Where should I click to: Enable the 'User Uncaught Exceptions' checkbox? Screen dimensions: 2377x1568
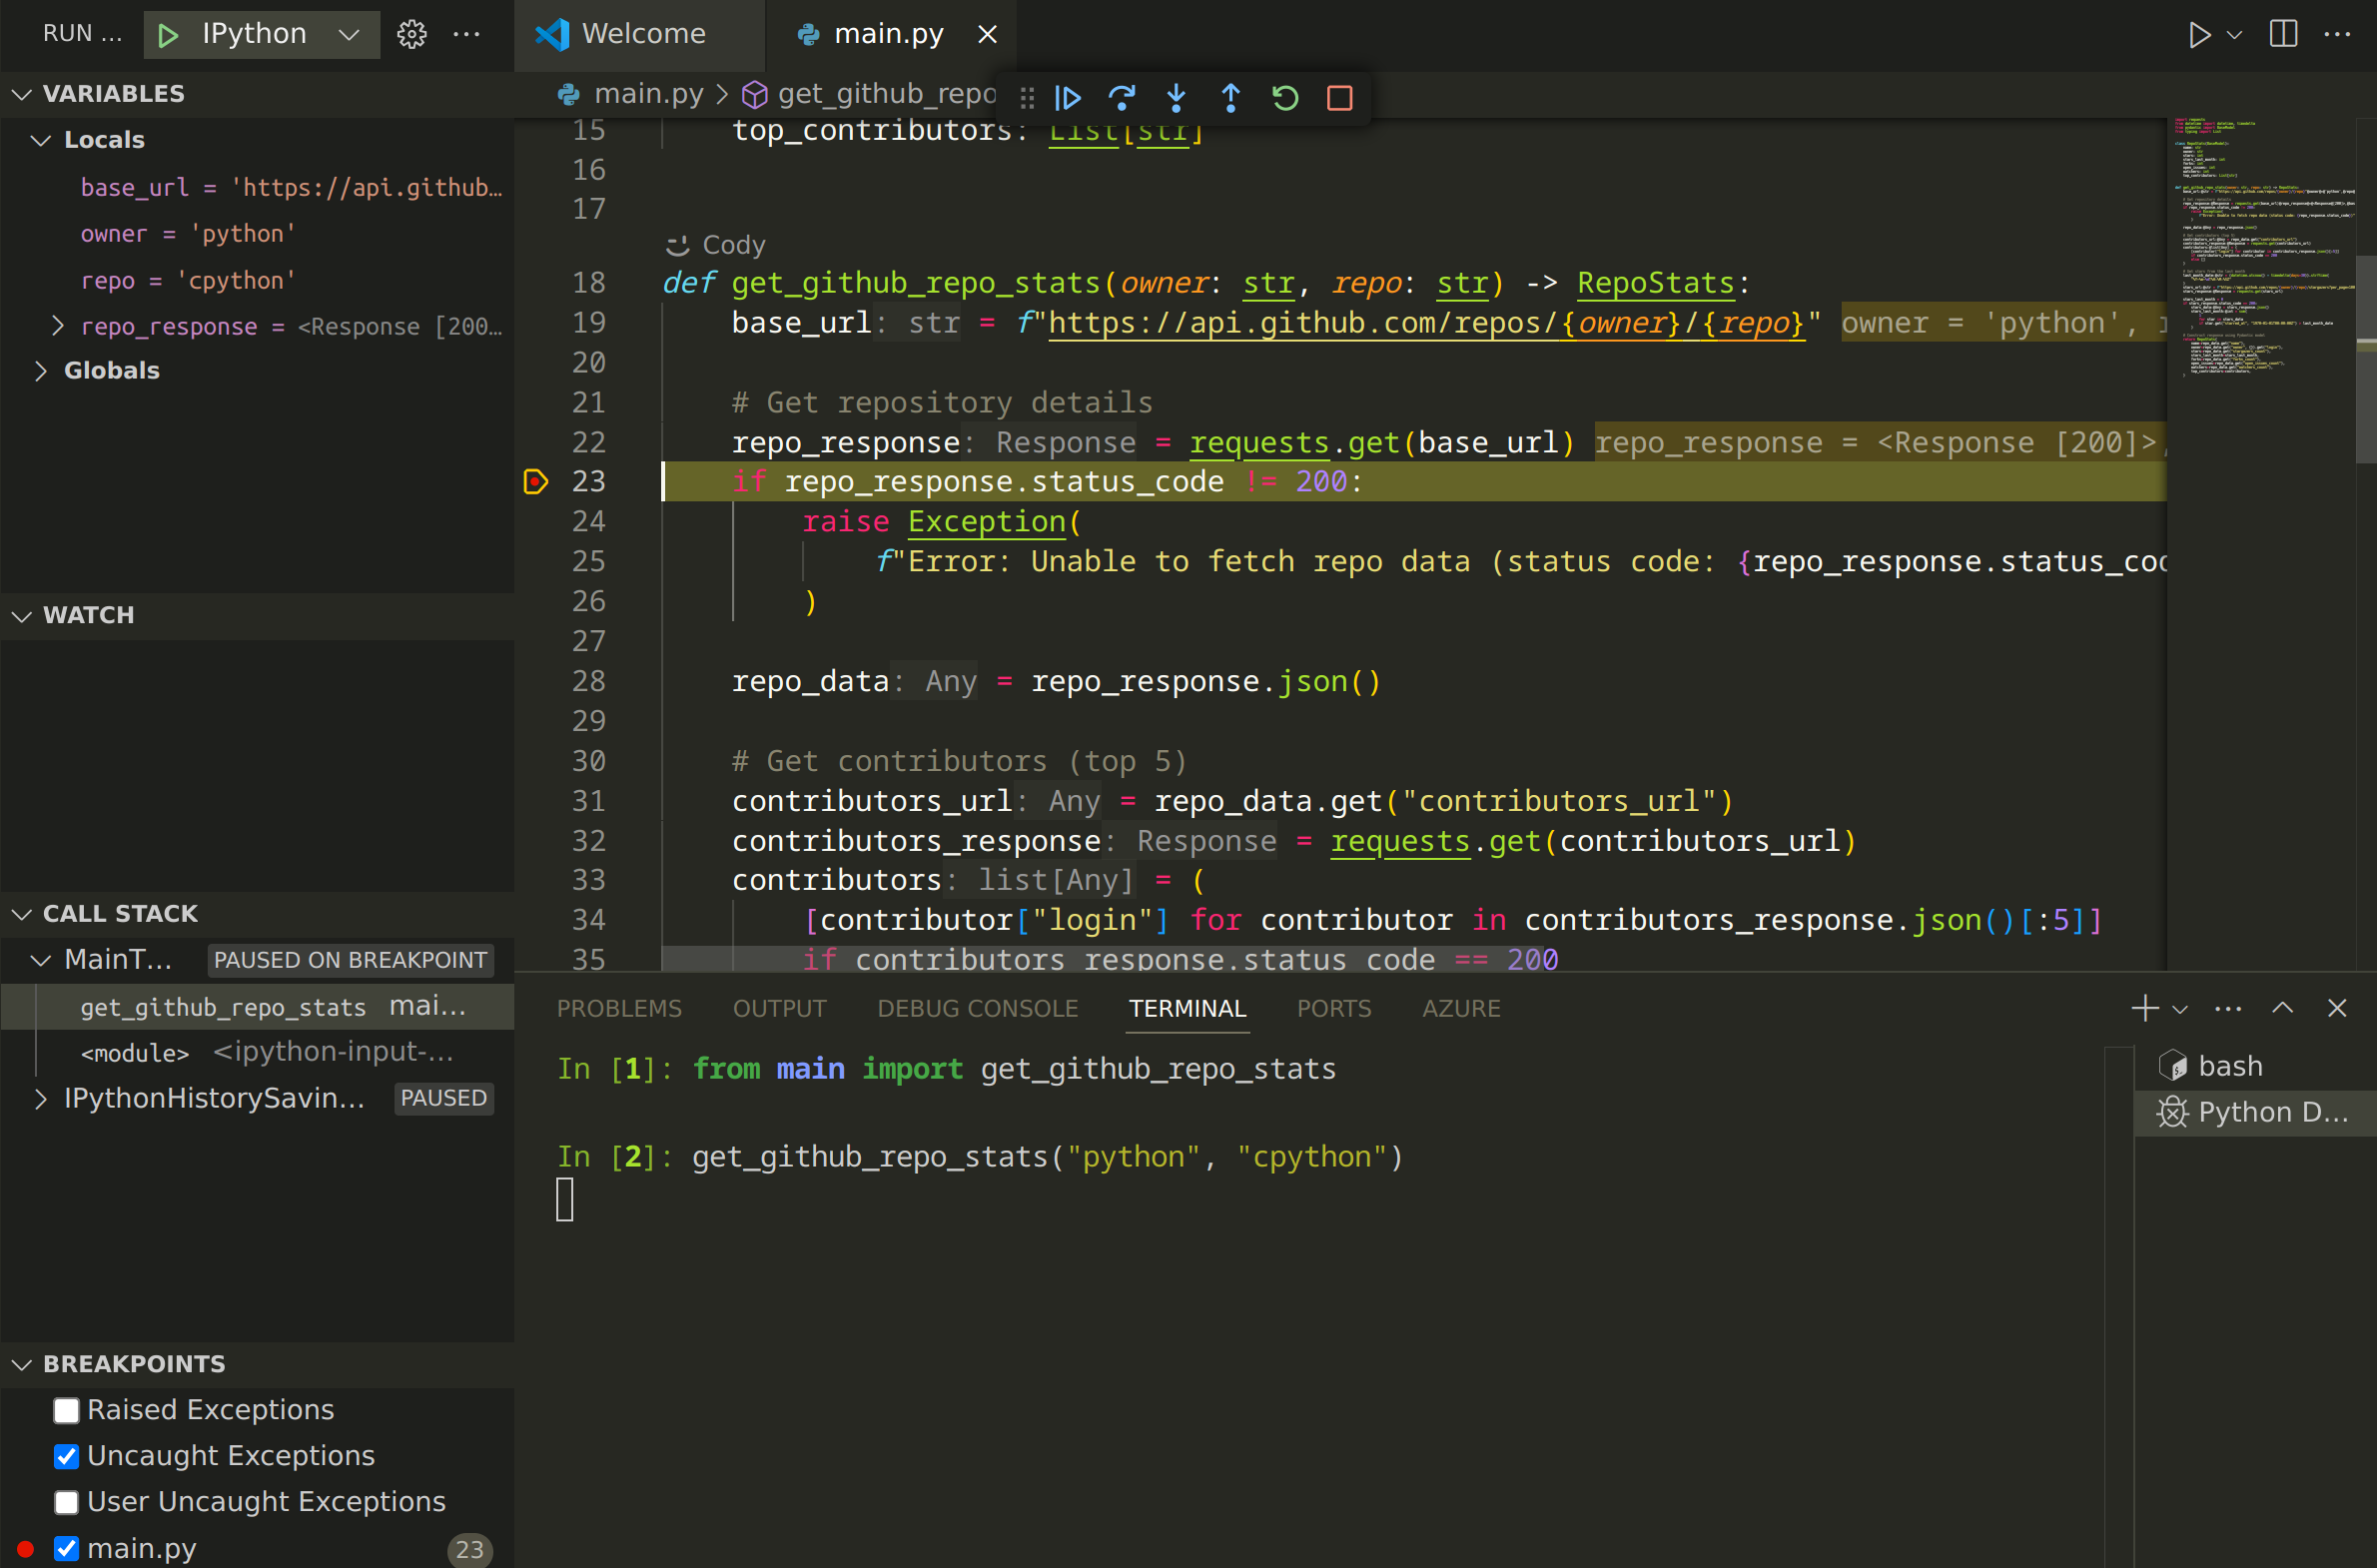click(x=65, y=1500)
